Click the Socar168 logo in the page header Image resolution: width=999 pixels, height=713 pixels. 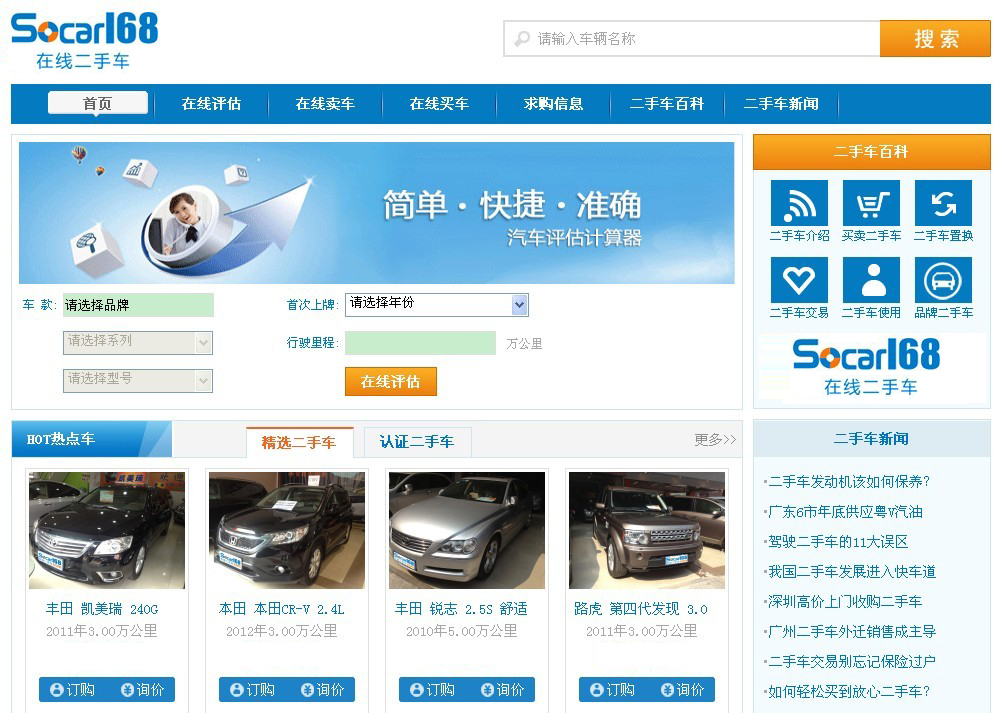[x=84, y=40]
